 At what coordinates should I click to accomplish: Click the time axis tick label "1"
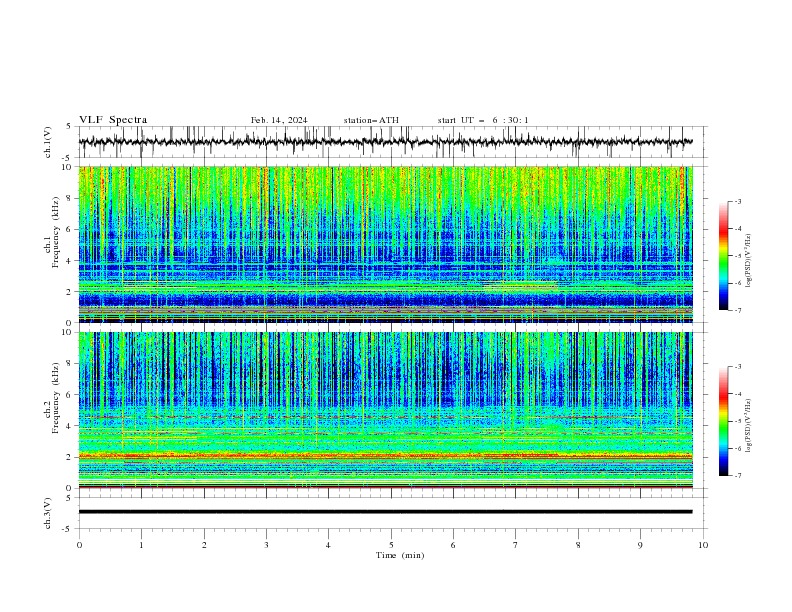pos(141,545)
